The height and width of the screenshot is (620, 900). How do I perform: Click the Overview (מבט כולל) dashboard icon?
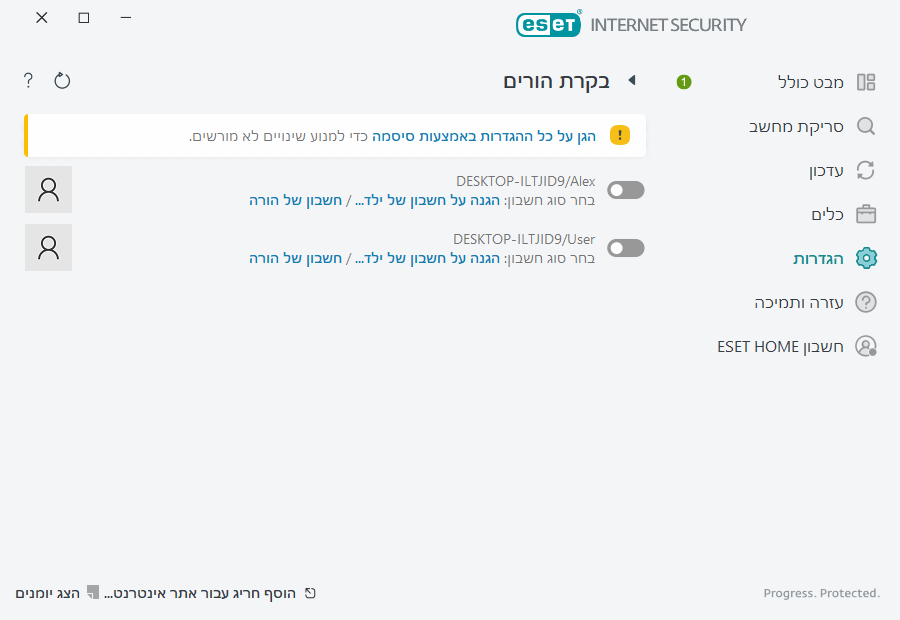(x=866, y=82)
